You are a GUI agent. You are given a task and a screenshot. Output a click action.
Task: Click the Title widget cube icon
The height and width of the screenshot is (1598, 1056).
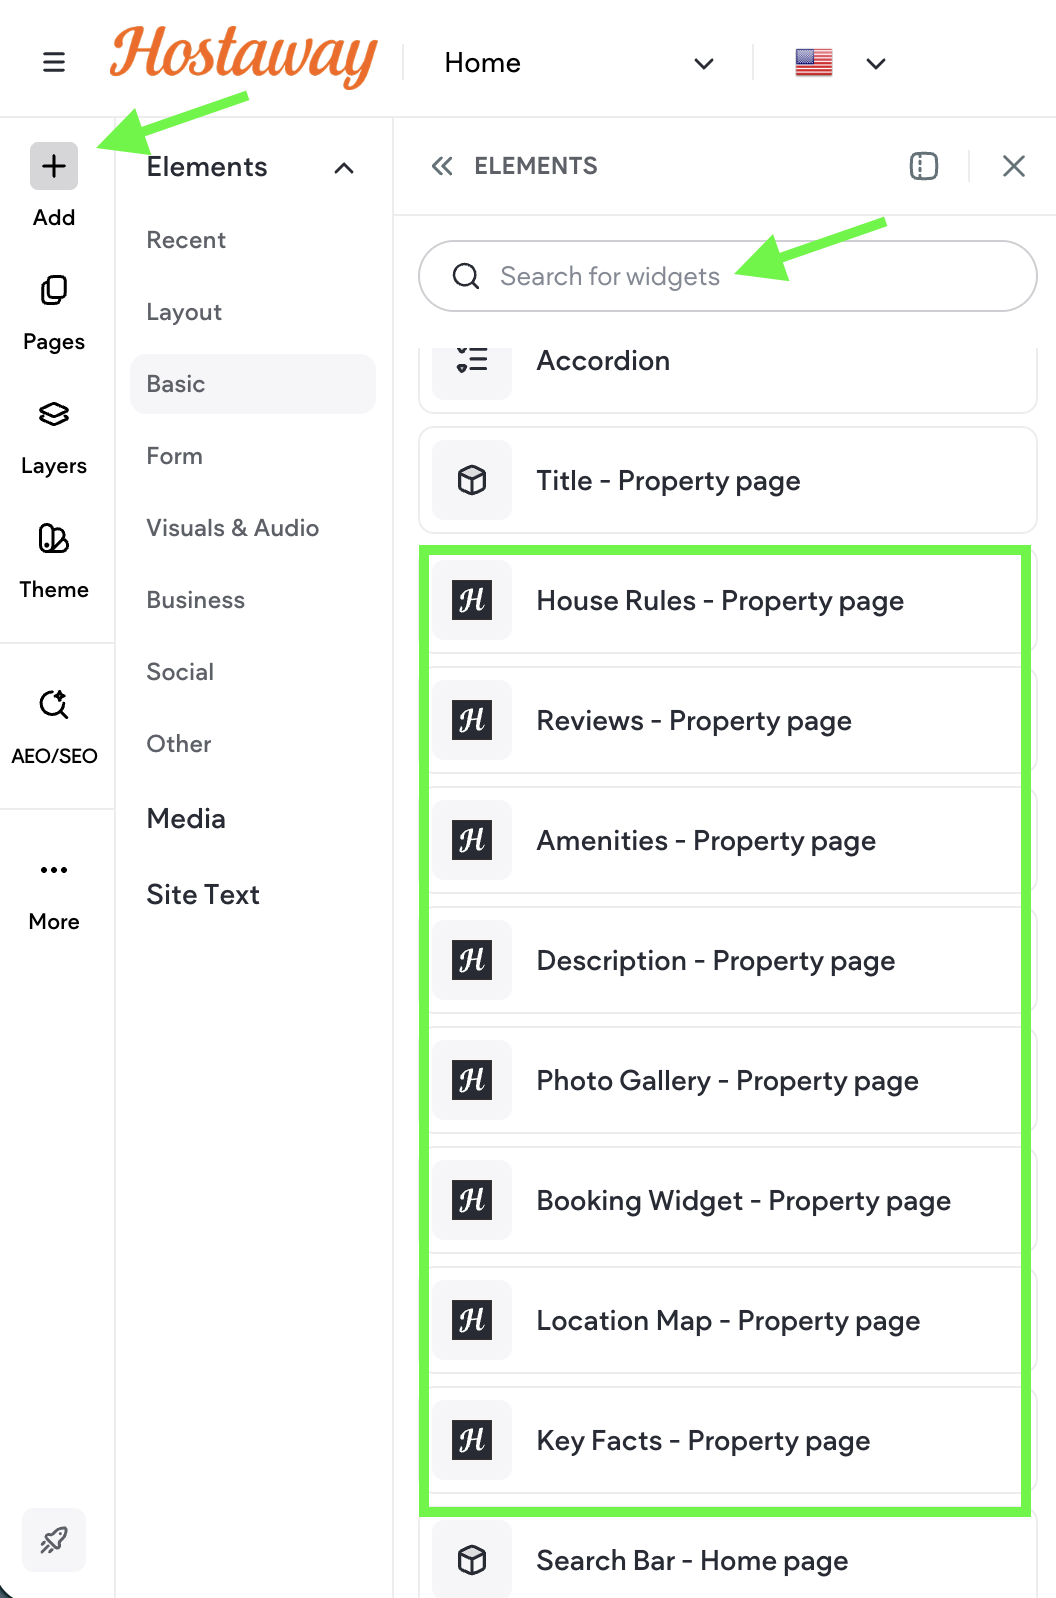click(472, 480)
